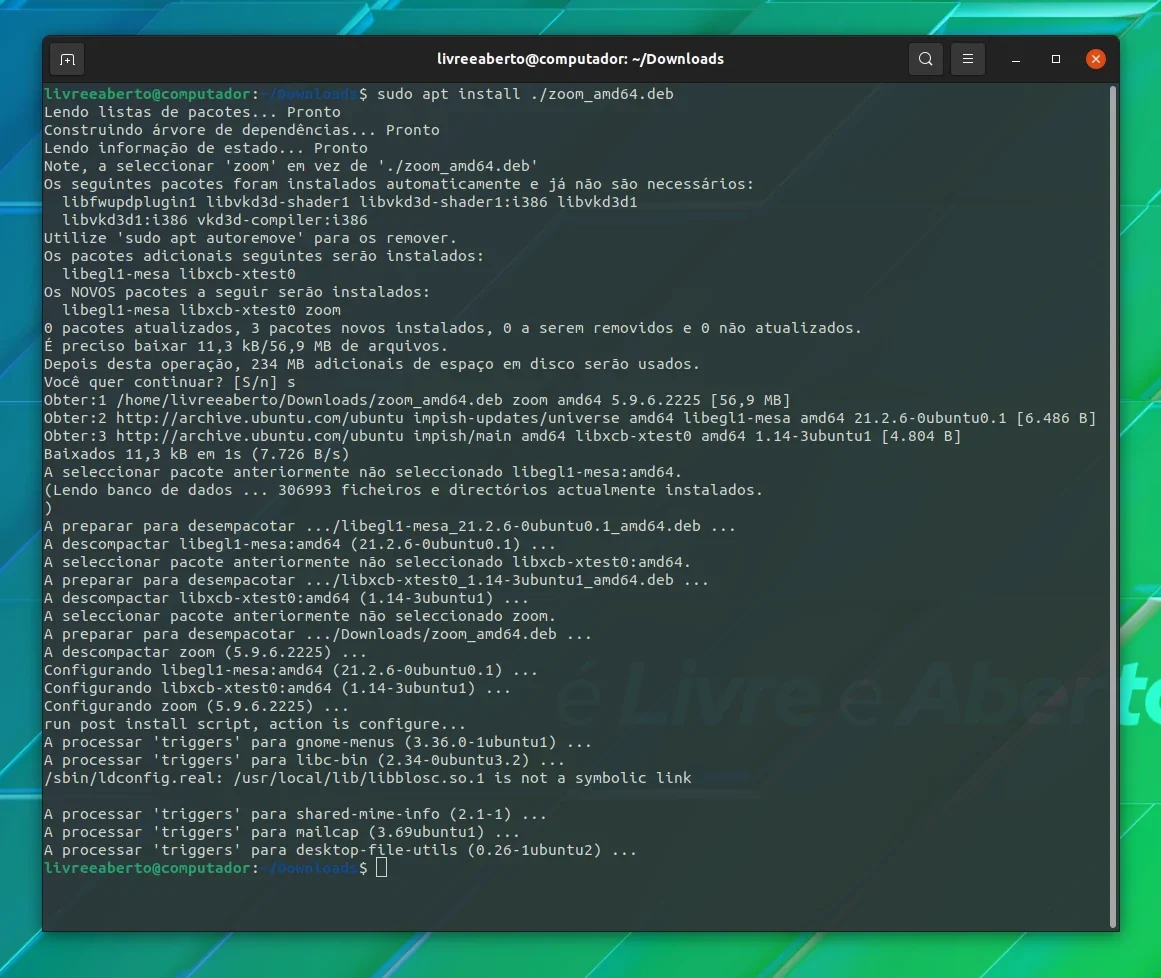Click the 'Obter:2' archive.ubuntu.com URL line
The image size is (1161, 978).
click(570, 418)
